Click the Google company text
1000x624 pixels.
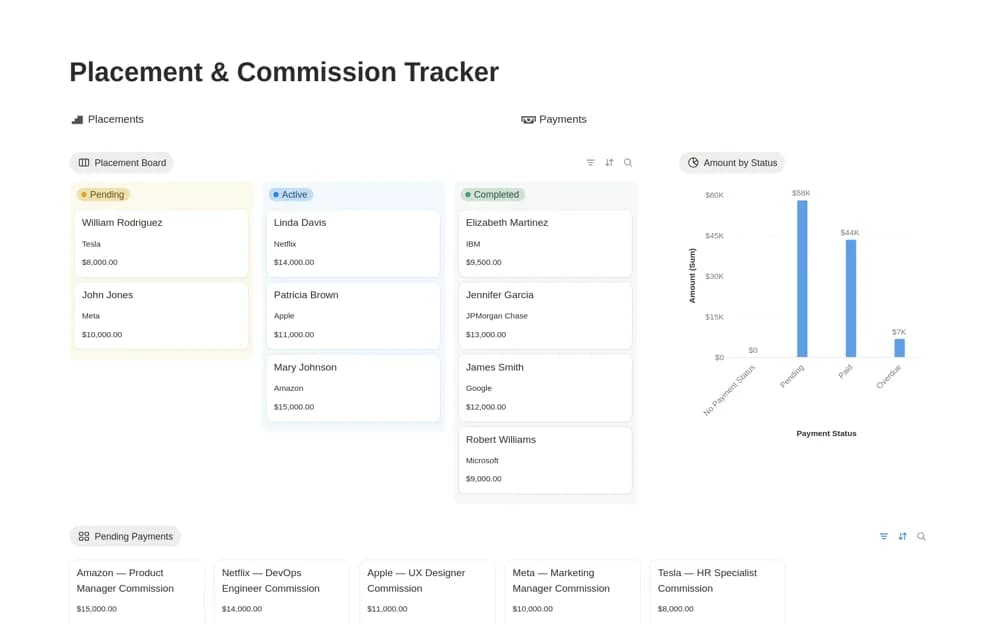pyautogui.click(x=478, y=388)
